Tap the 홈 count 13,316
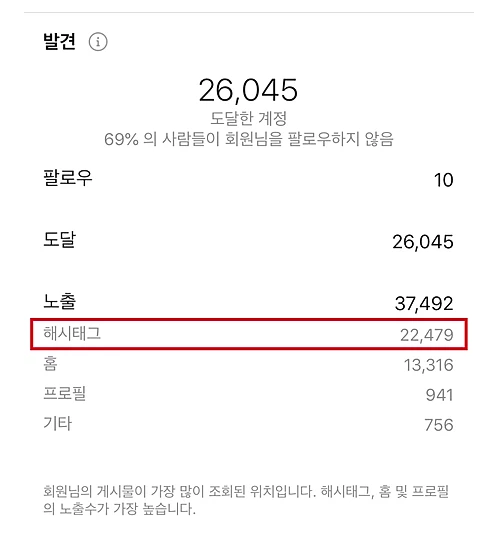Viewport: 502px width, 541px height. pos(429,365)
